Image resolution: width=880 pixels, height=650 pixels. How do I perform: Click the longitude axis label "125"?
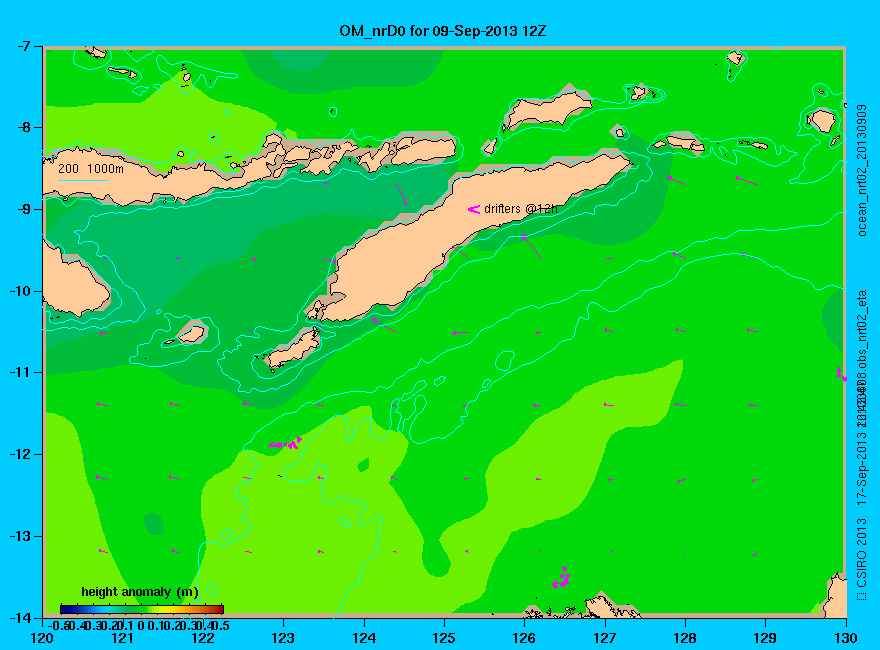point(444,638)
